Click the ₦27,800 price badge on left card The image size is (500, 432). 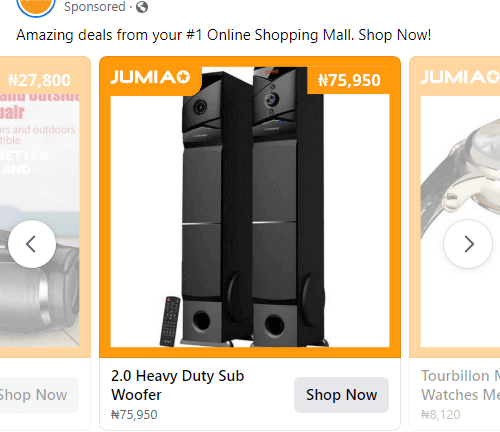tap(39, 80)
